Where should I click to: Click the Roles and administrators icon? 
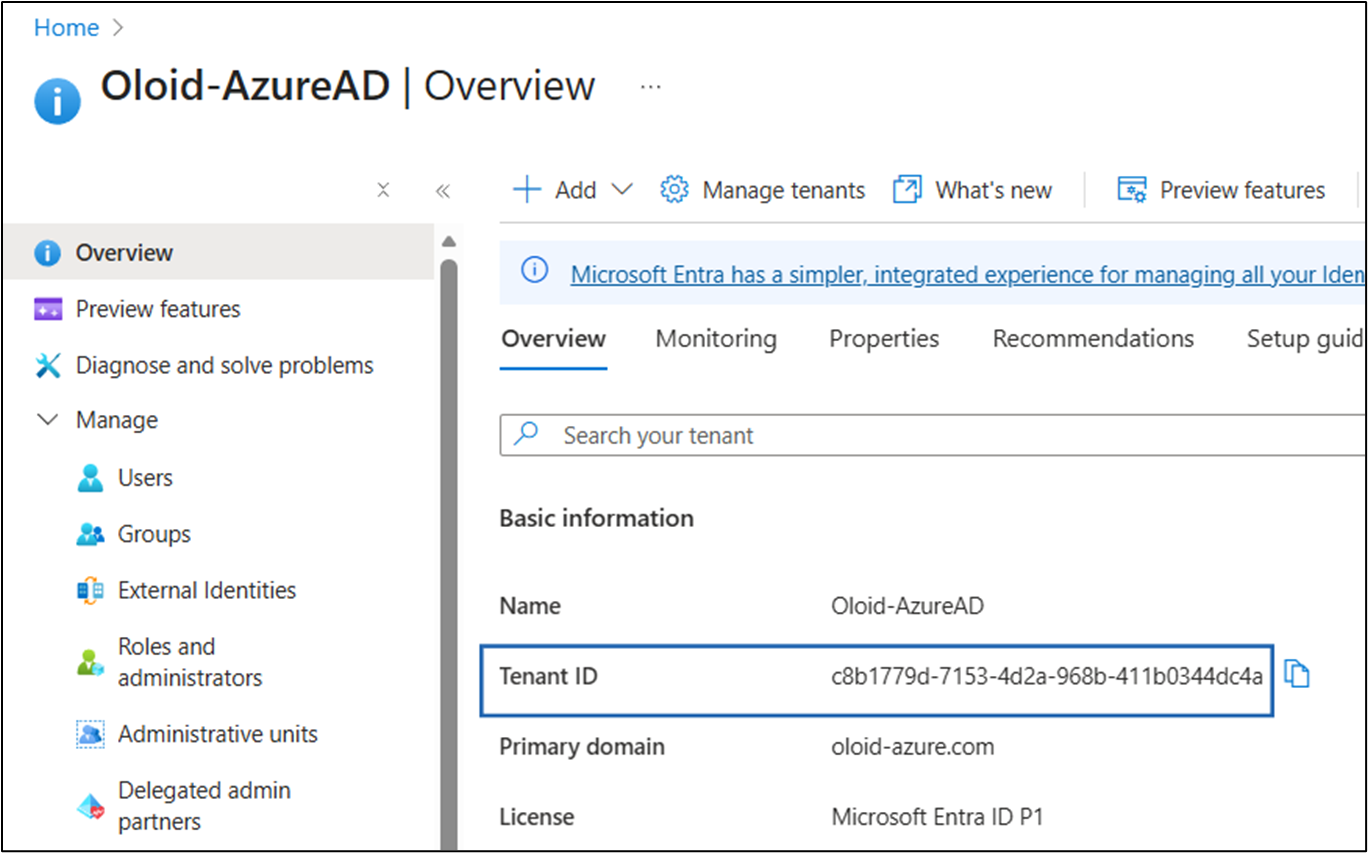coord(90,662)
